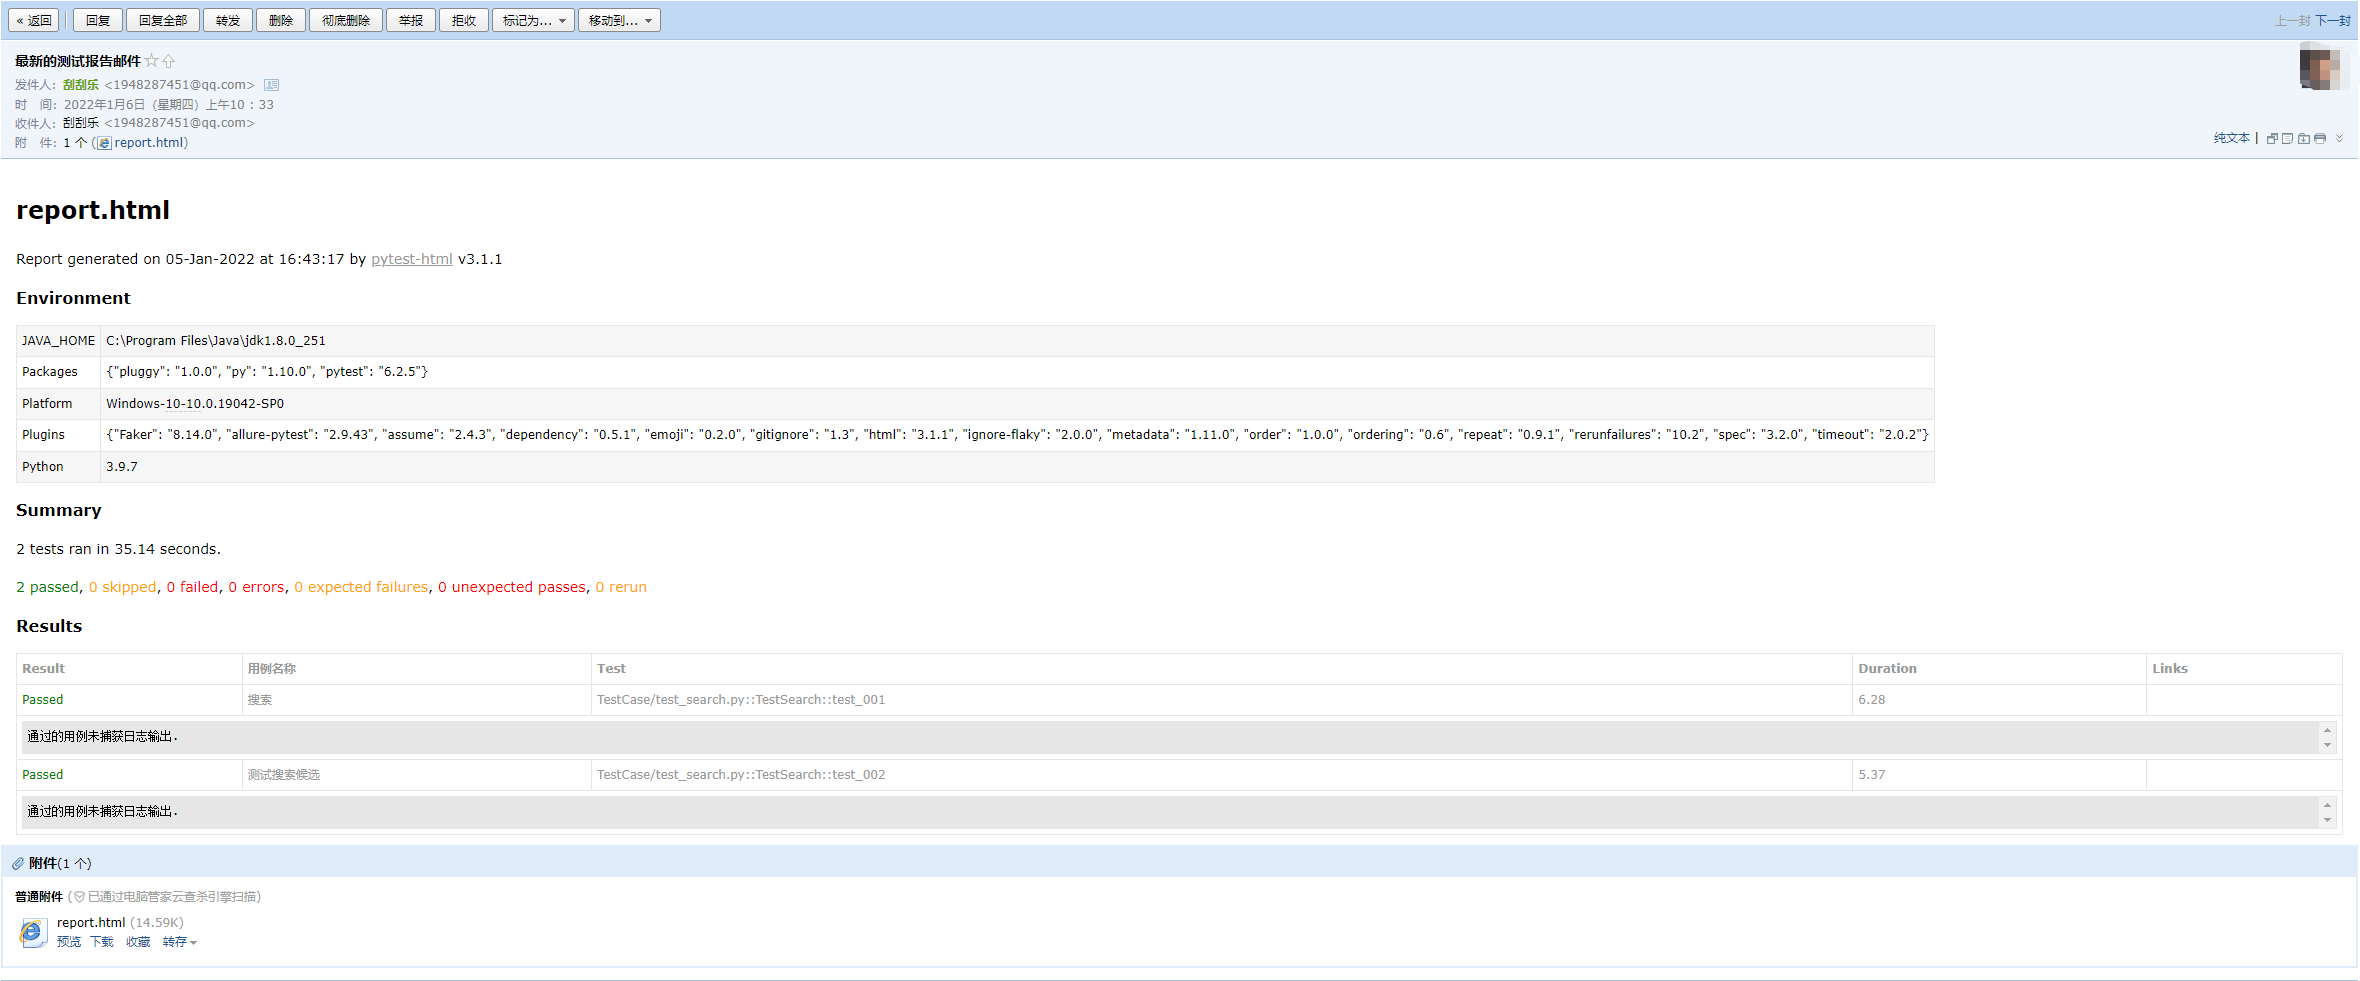
Task: Click '0 skipped' summary text
Action: tap(123, 587)
